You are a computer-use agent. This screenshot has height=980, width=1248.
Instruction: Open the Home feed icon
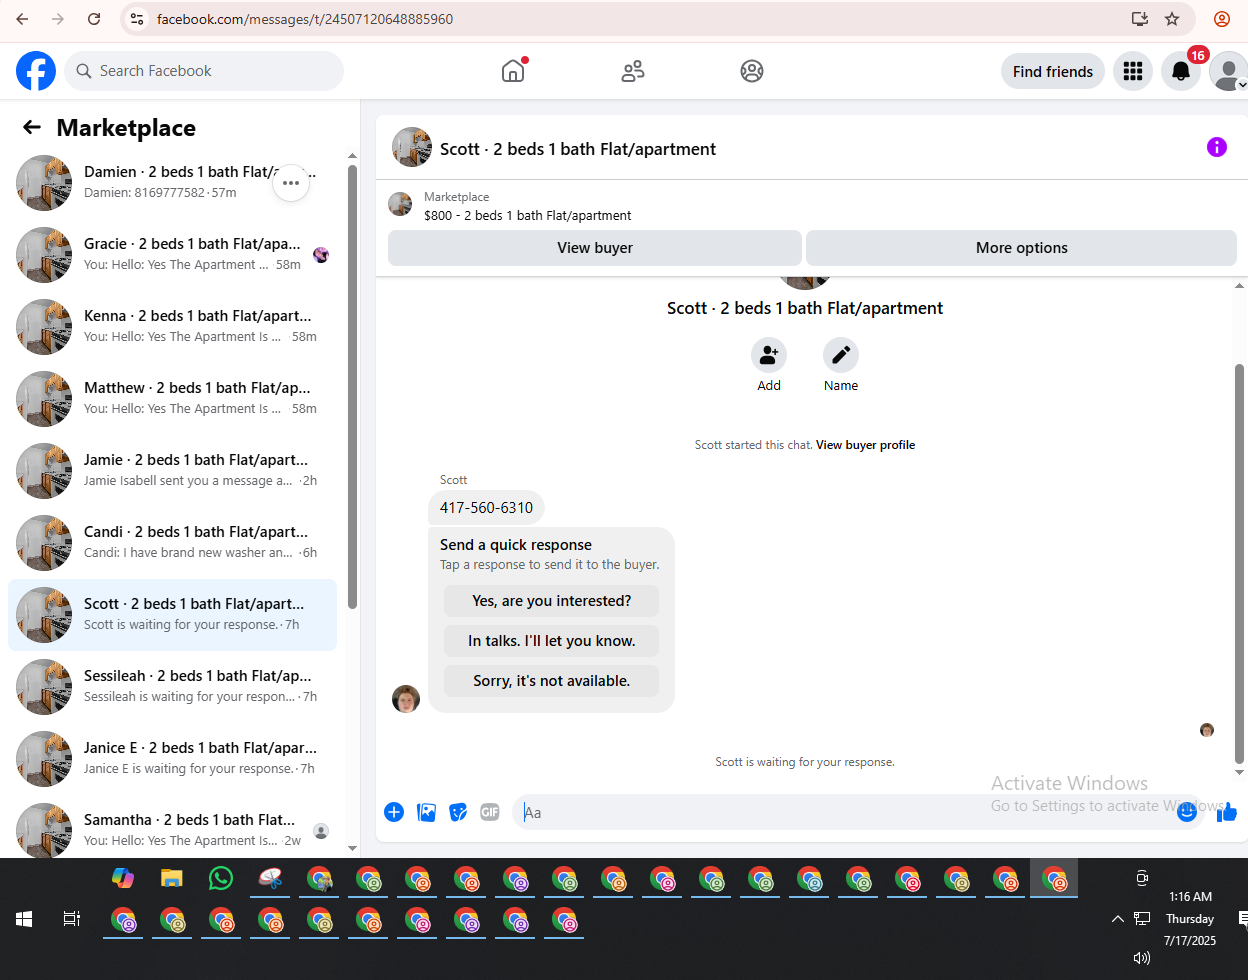(513, 71)
